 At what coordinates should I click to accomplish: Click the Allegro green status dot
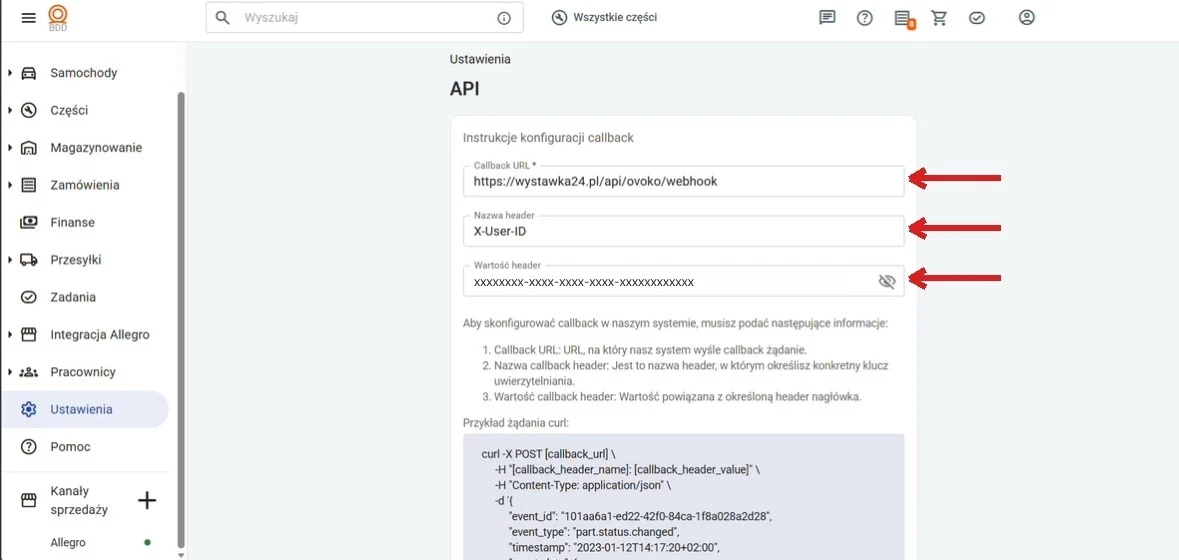[x=147, y=542]
